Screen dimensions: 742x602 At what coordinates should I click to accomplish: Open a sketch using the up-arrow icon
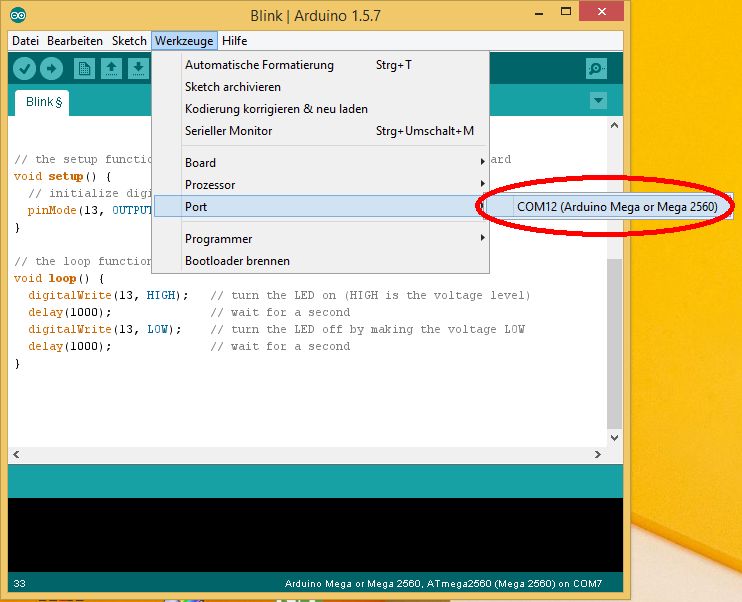pyautogui.click(x=111, y=69)
